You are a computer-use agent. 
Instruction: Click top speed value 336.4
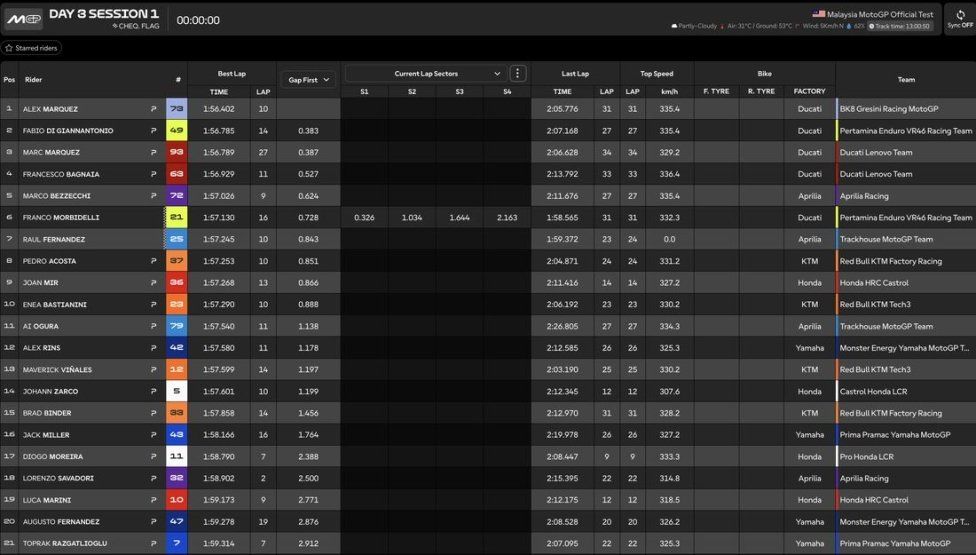click(670, 174)
